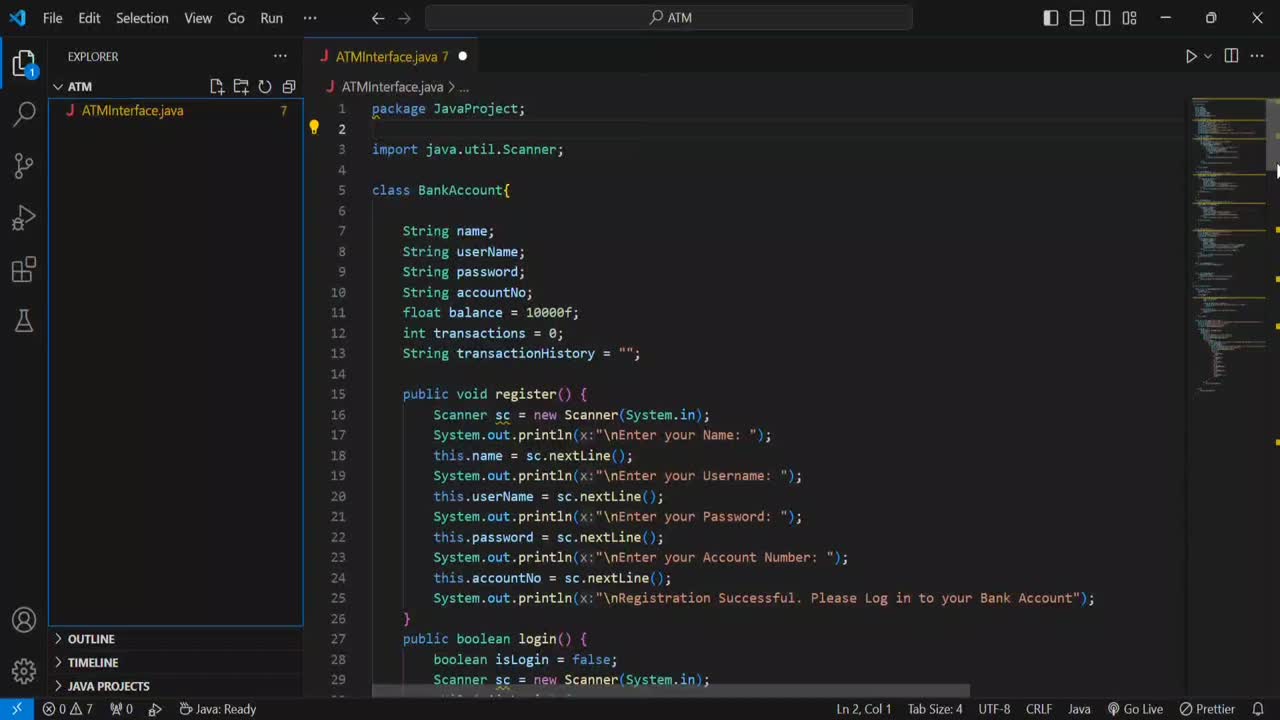This screenshot has height=720, width=1280.
Task: Open the dropdown arrow next to Run button
Action: (1208, 57)
